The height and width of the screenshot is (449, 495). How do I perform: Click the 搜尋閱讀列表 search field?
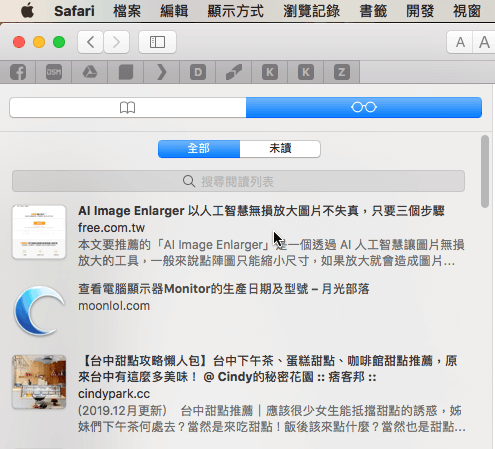click(238, 181)
